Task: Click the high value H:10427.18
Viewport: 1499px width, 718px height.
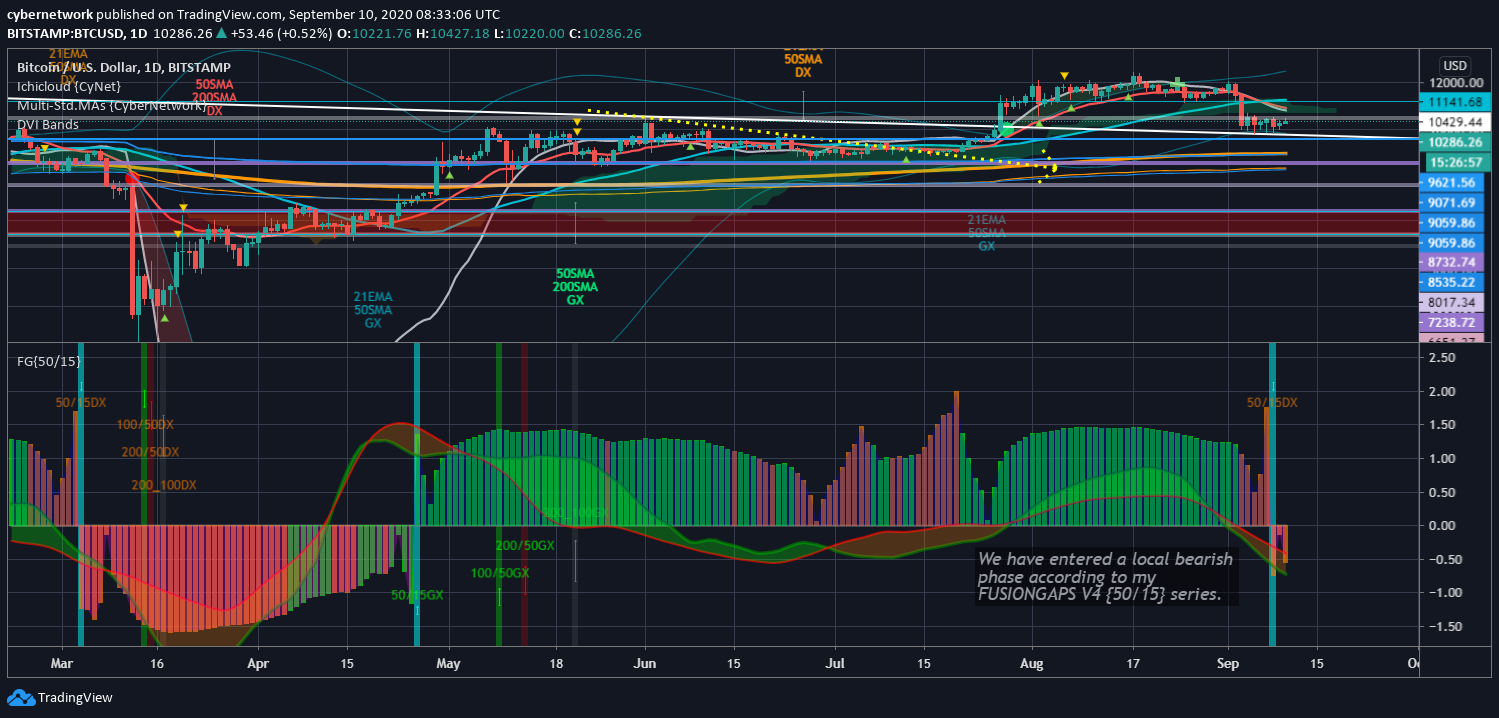Action: [x=454, y=33]
